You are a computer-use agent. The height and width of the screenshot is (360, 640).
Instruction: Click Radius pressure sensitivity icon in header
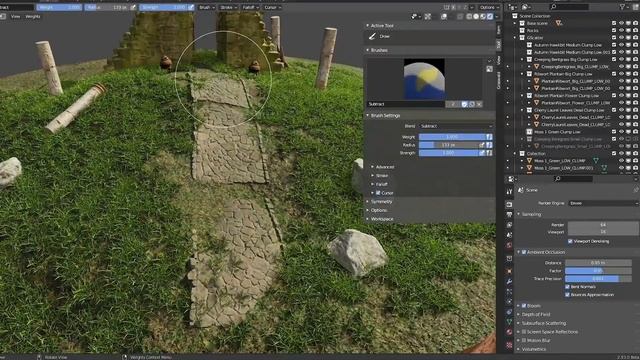click(133, 7)
